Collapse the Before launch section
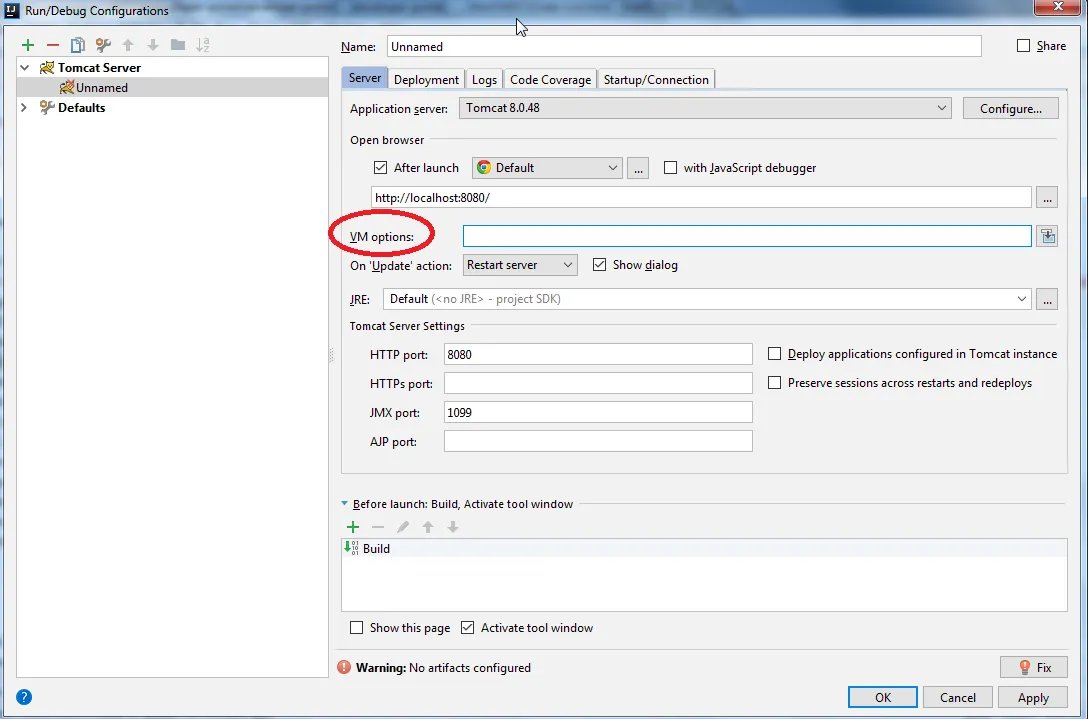The height and width of the screenshot is (719, 1088). (x=345, y=504)
